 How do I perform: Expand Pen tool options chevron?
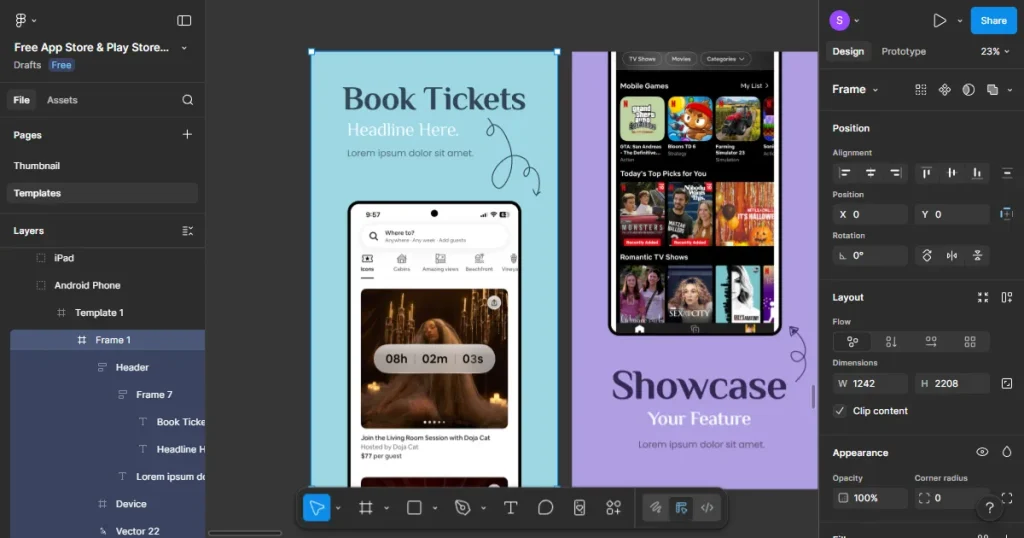pos(483,508)
